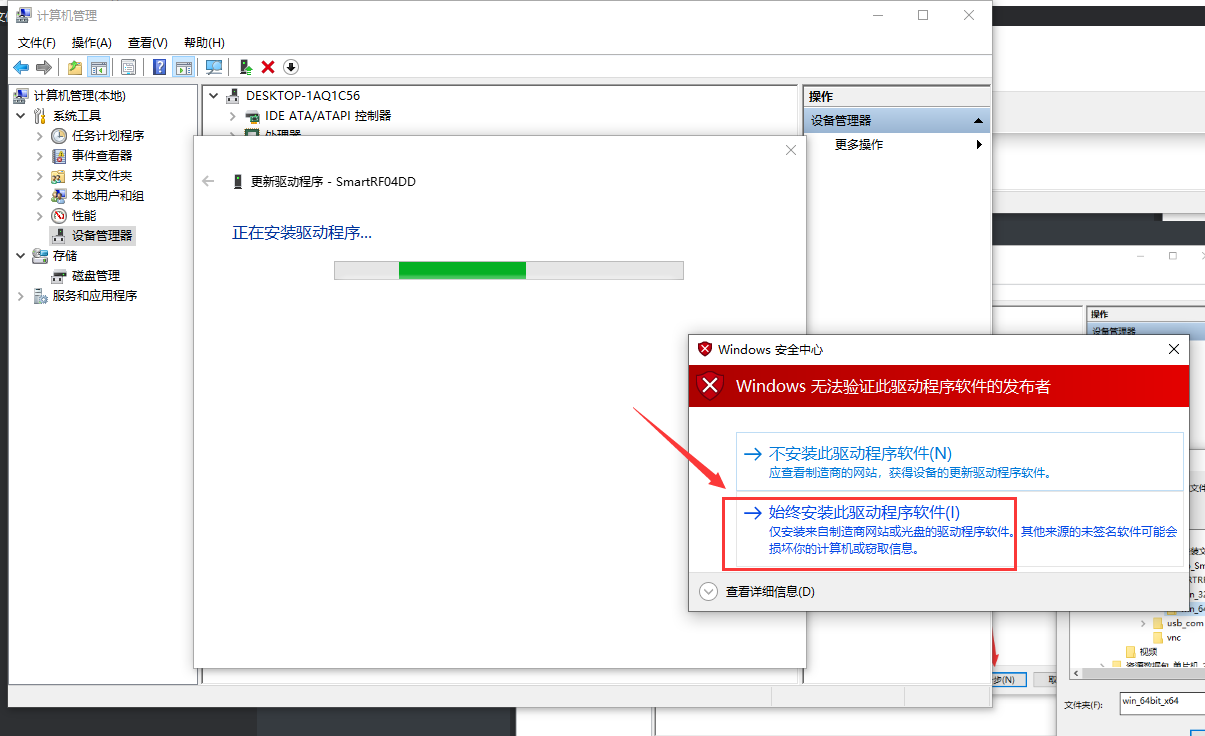Choose 不安装此驱动程序软件(N) option
Image resolution: width=1205 pixels, height=736 pixels.
click(x=960, y=461)
